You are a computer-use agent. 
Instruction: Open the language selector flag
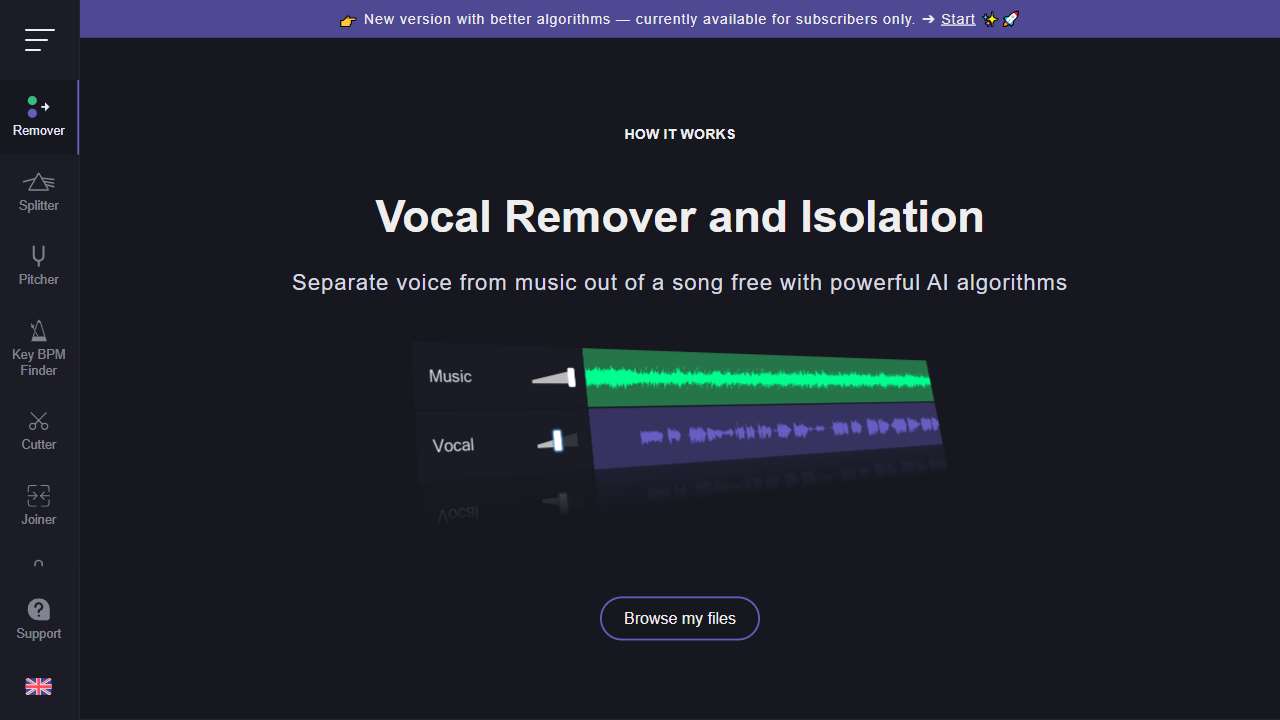[x=38, y=686]
